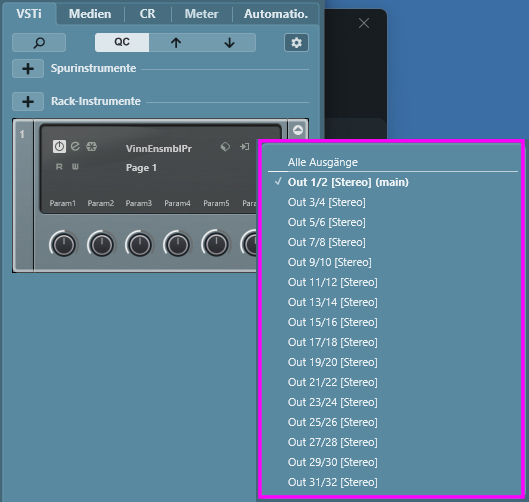Add a rack instrument with plus button
Viewport: 529px width, 502px height.
click(28, 102)
